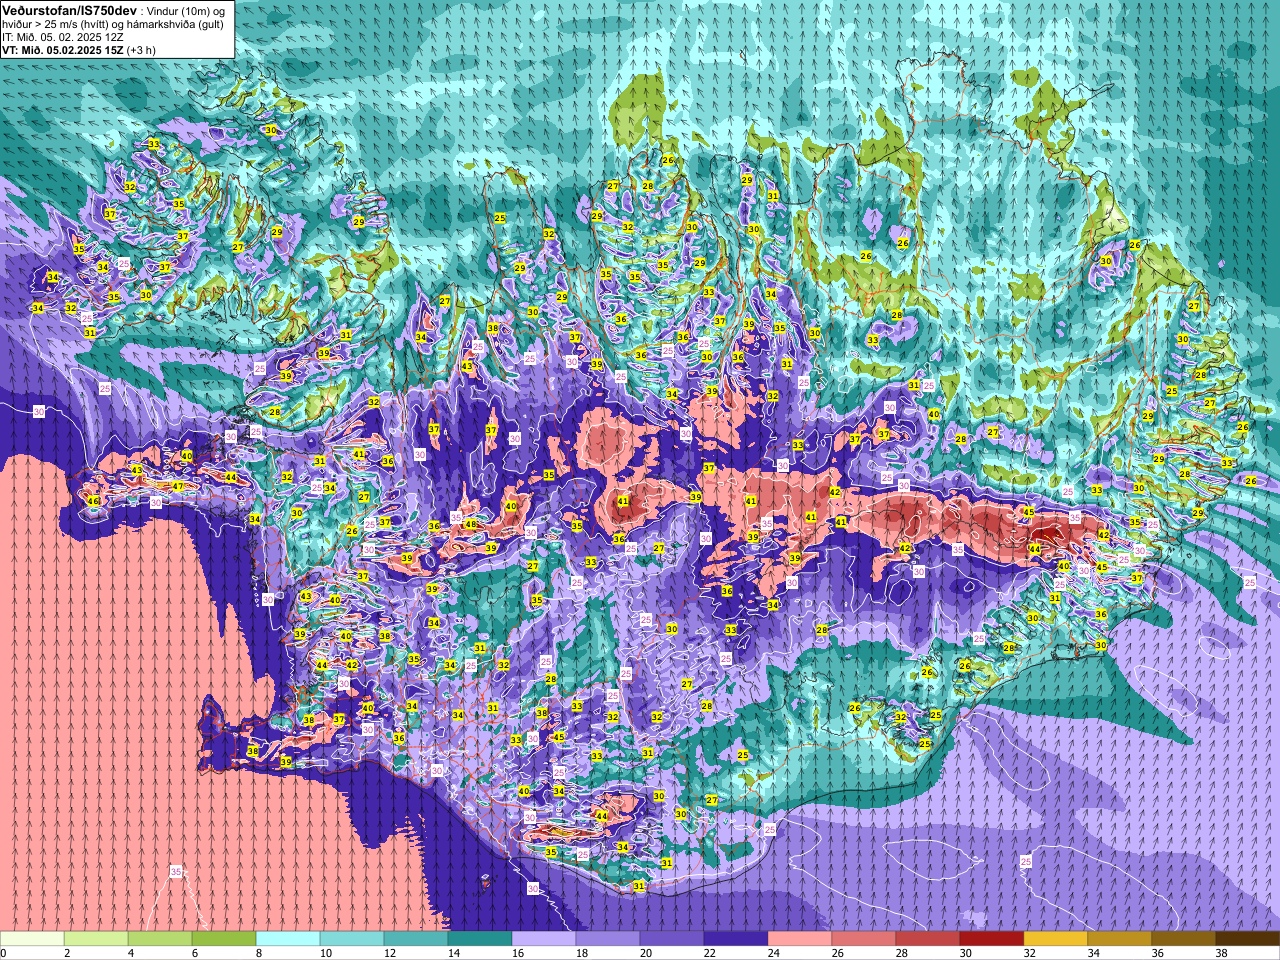This screenshot has height=960, width=1280.
Task: Click the turquoise 10–12 legend swatch
Action: [352, 939]
